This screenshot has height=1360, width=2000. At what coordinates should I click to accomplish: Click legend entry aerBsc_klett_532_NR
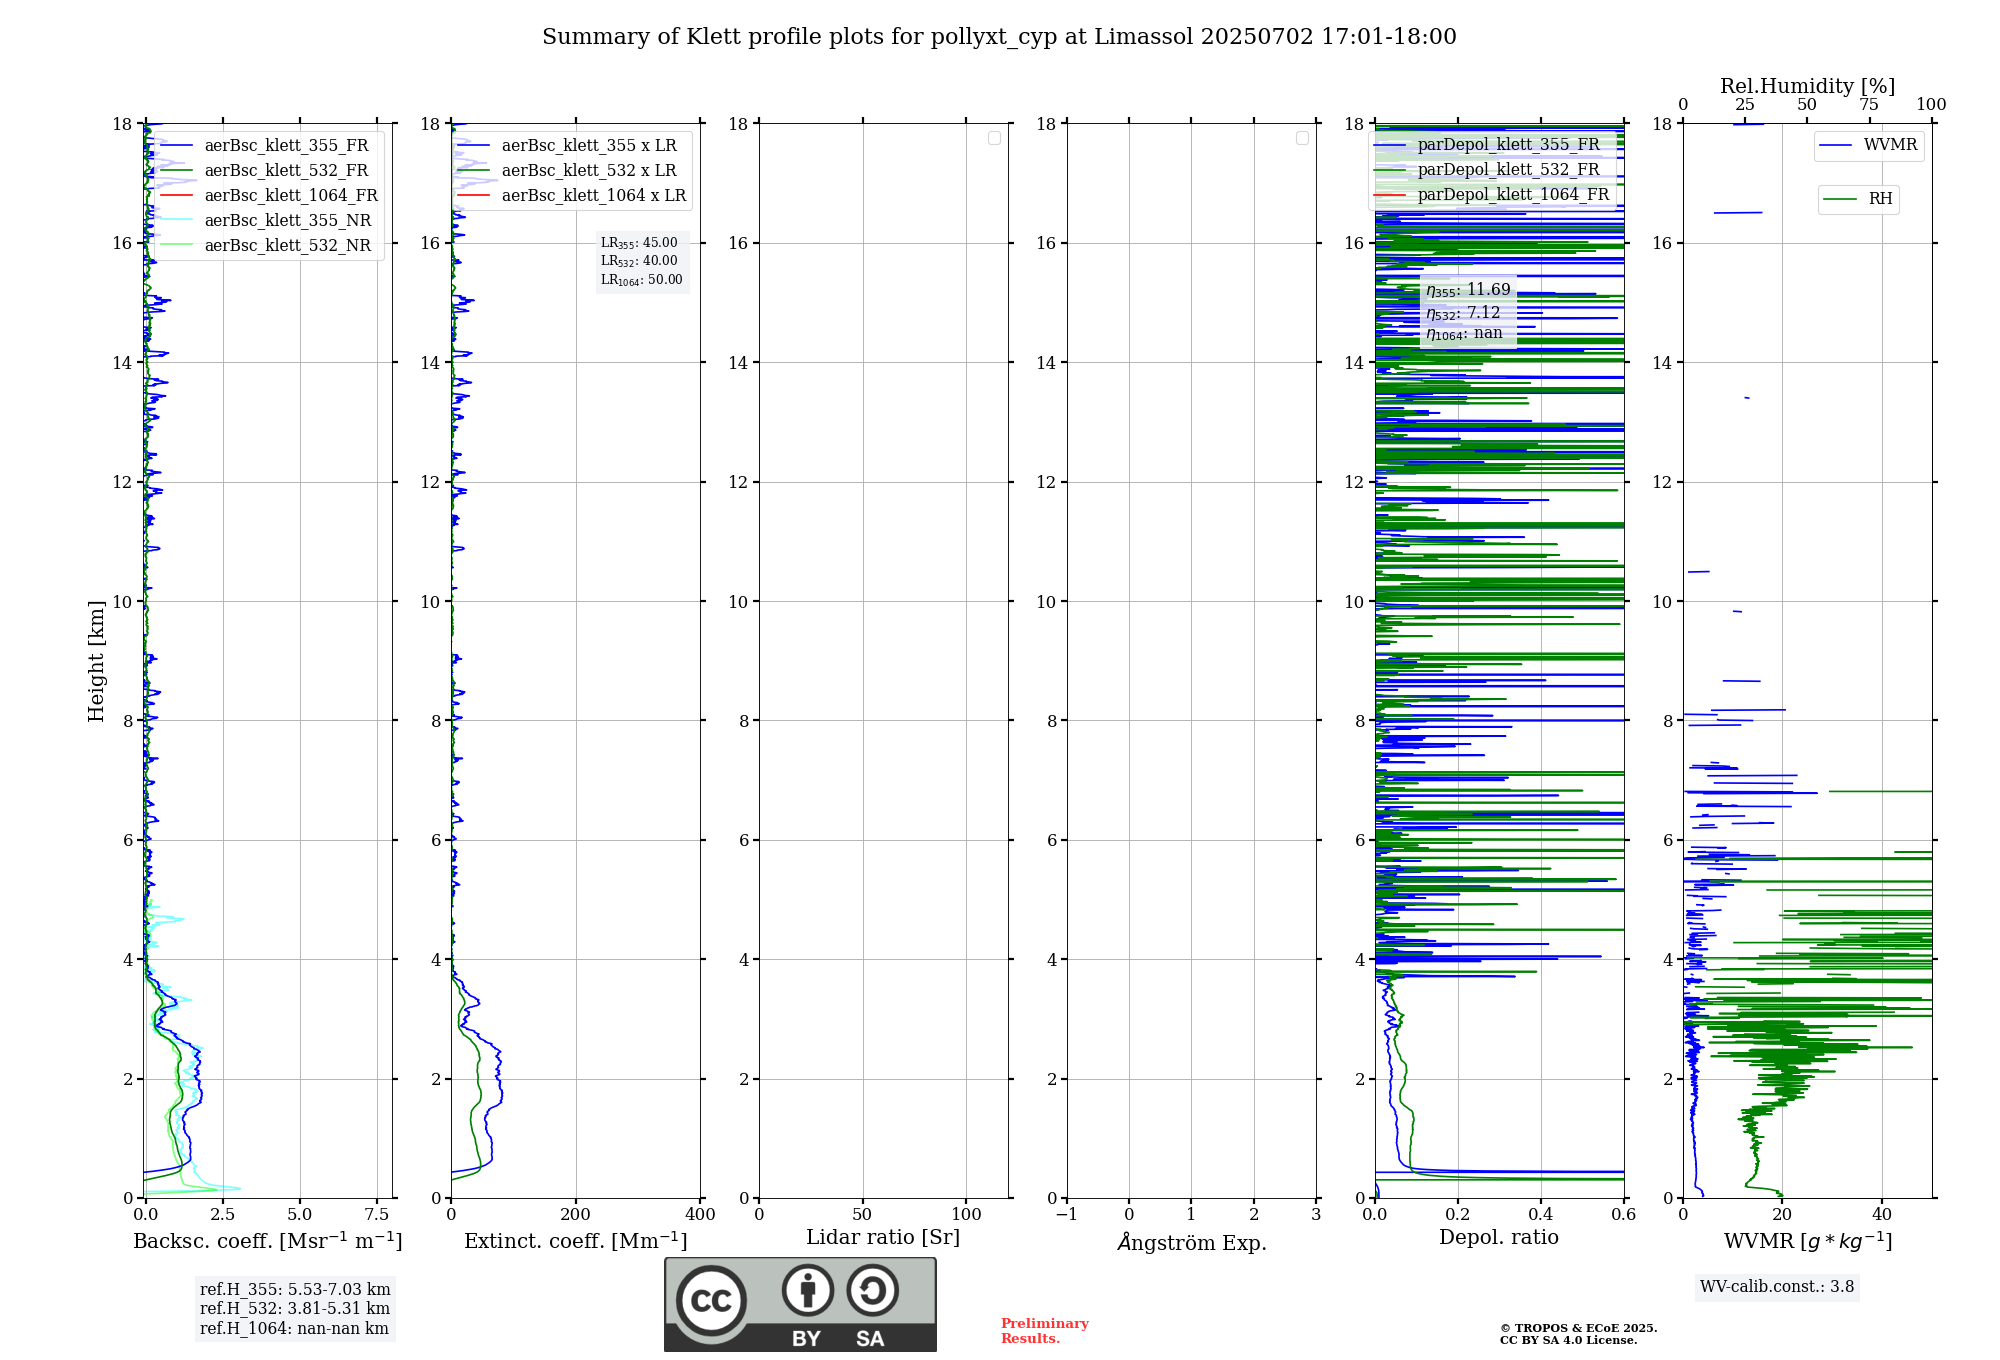tap(267, 246)
